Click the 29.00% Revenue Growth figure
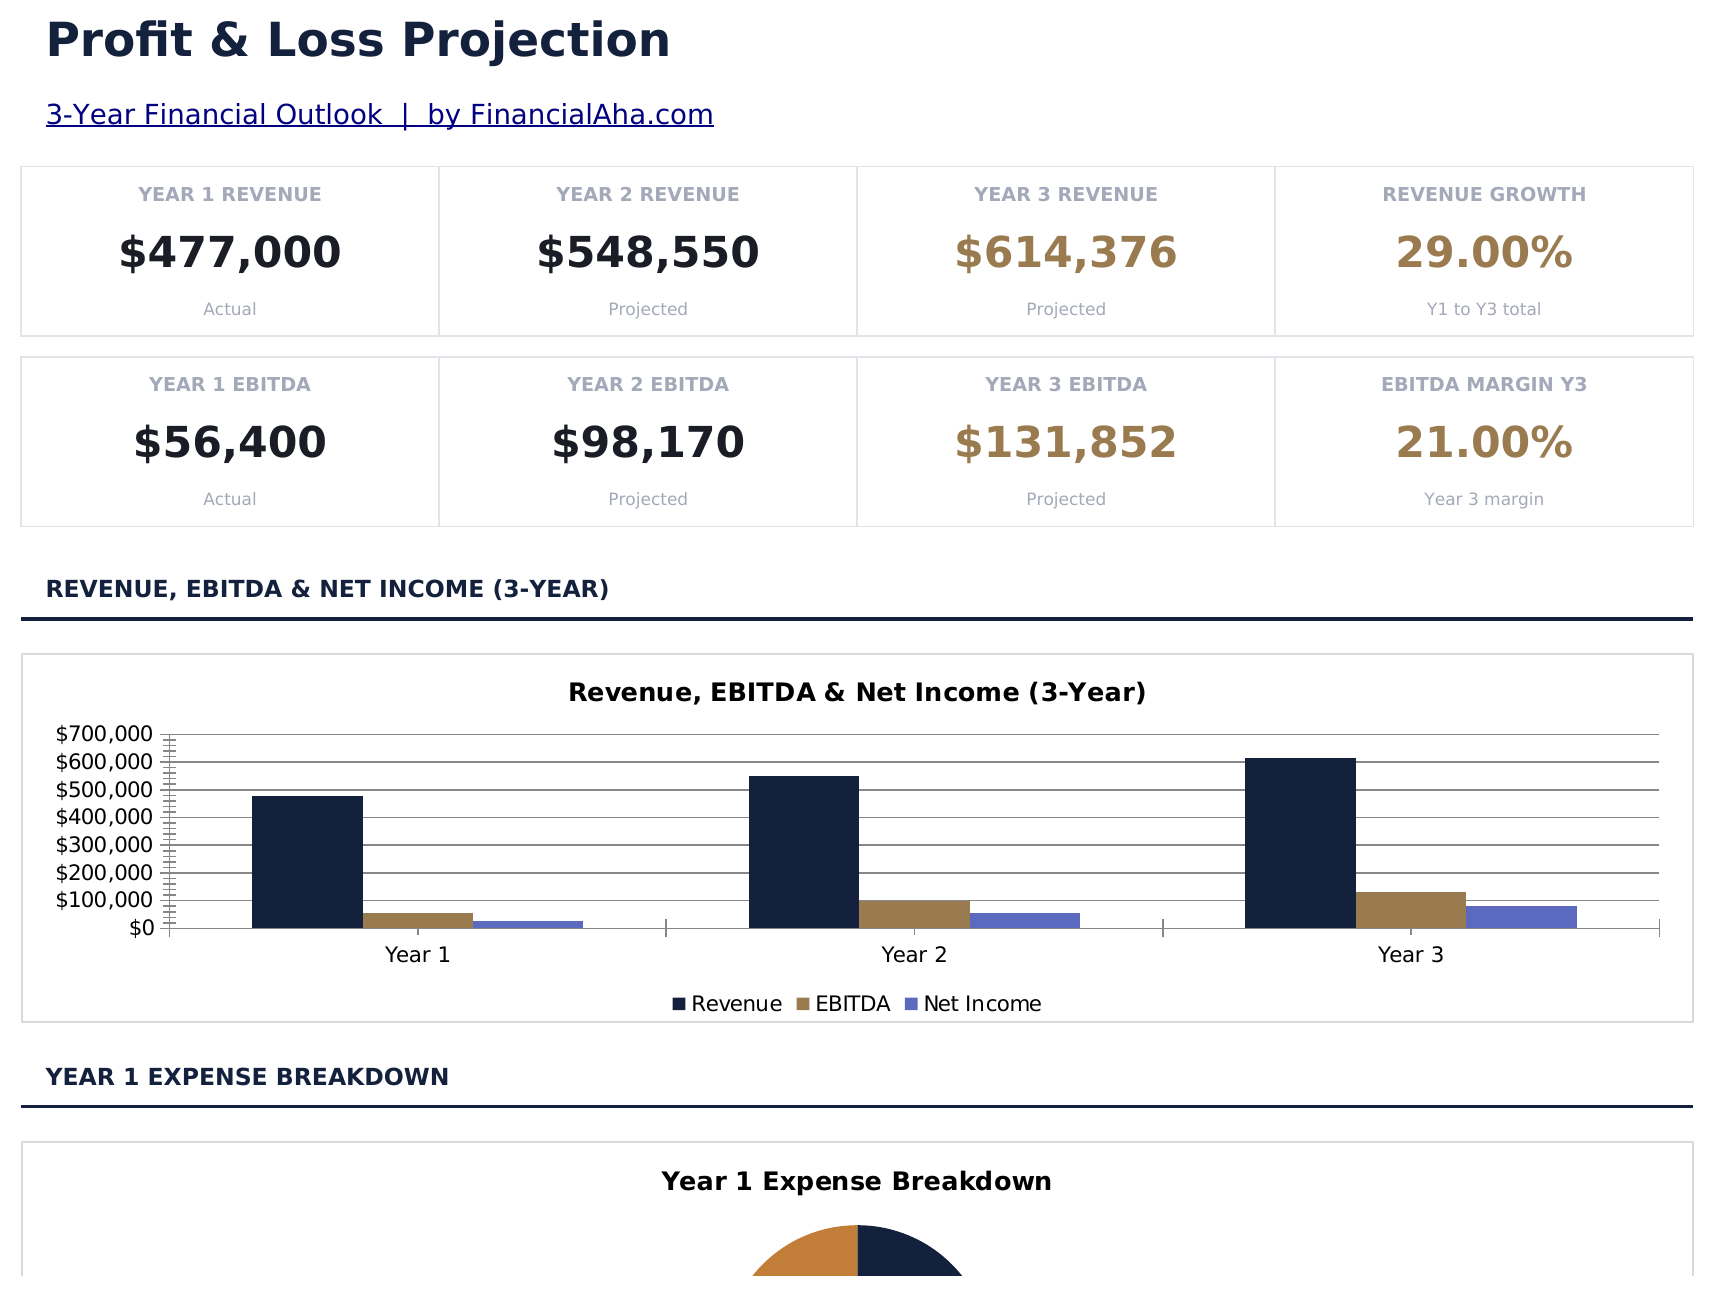The image size is (1714, 1296). tap(1484, 253)
